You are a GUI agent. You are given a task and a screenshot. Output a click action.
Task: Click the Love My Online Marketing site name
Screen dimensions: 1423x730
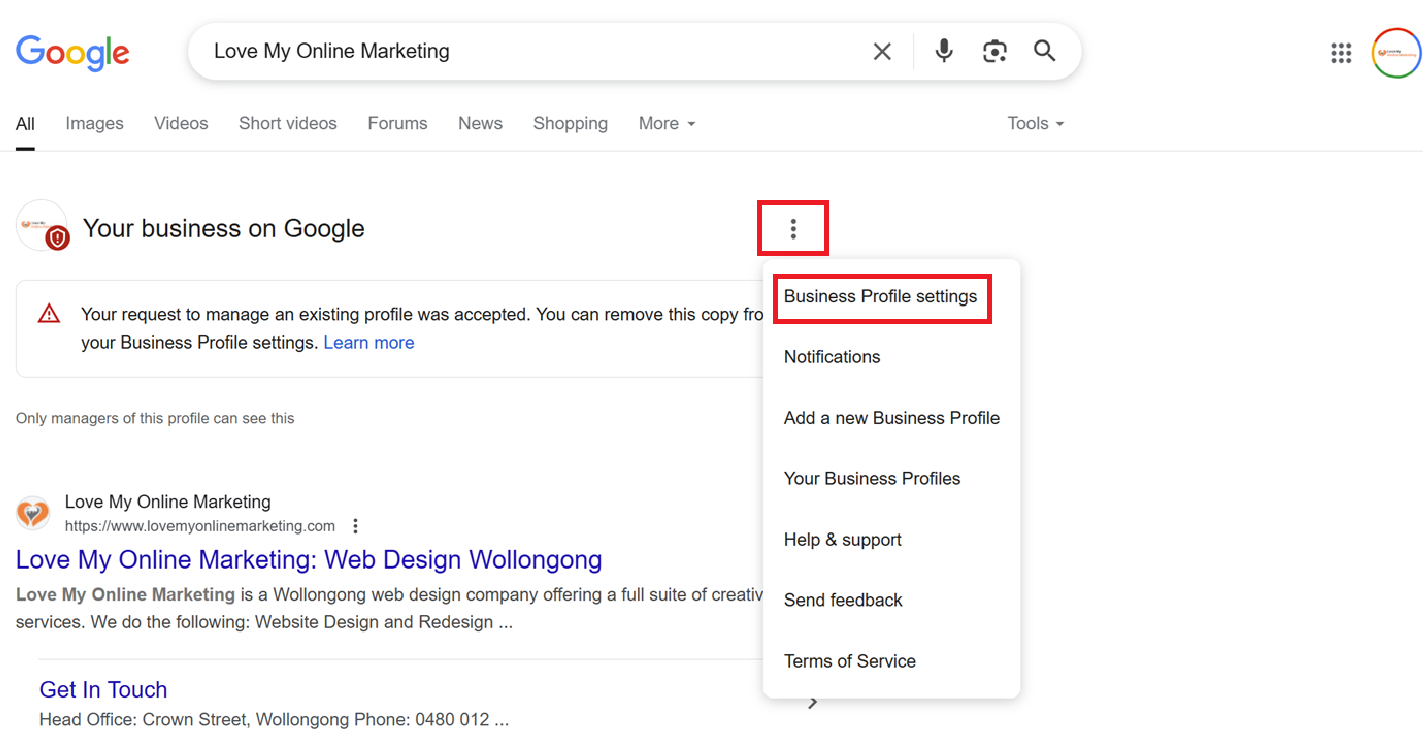tap(168, 502)
